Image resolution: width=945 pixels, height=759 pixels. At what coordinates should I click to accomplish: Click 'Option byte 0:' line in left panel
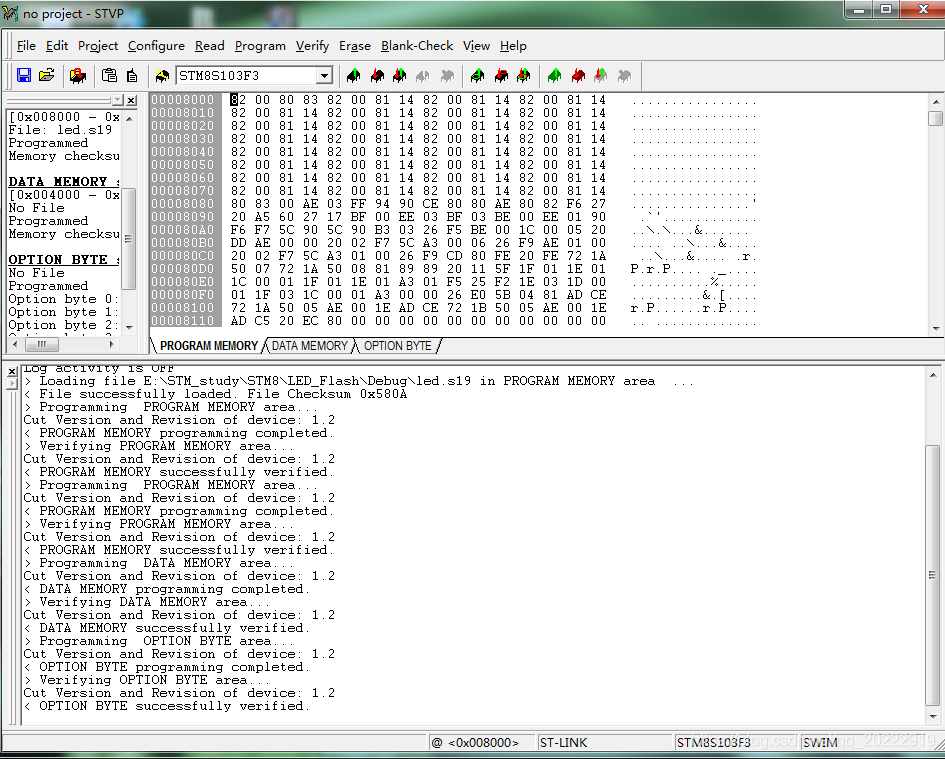point(63,299)
